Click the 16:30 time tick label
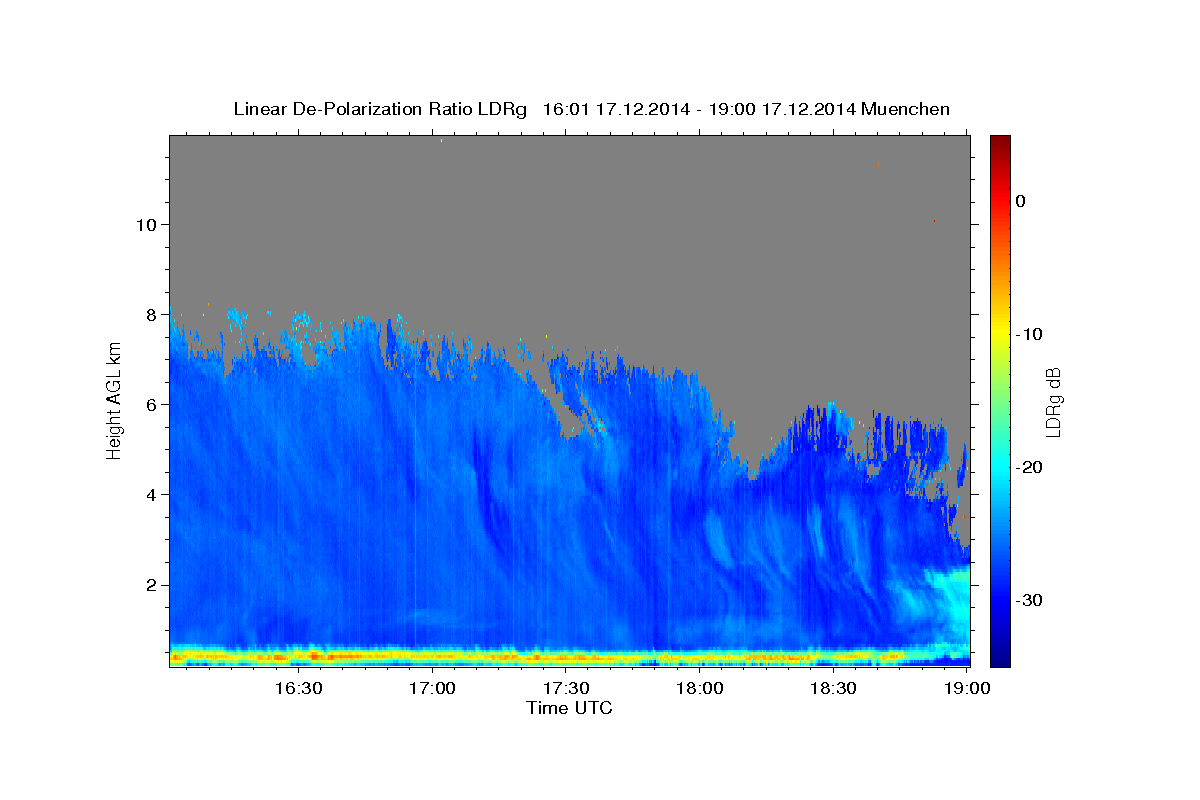Viewport: 1200px width, 800px height. (298, 688)
